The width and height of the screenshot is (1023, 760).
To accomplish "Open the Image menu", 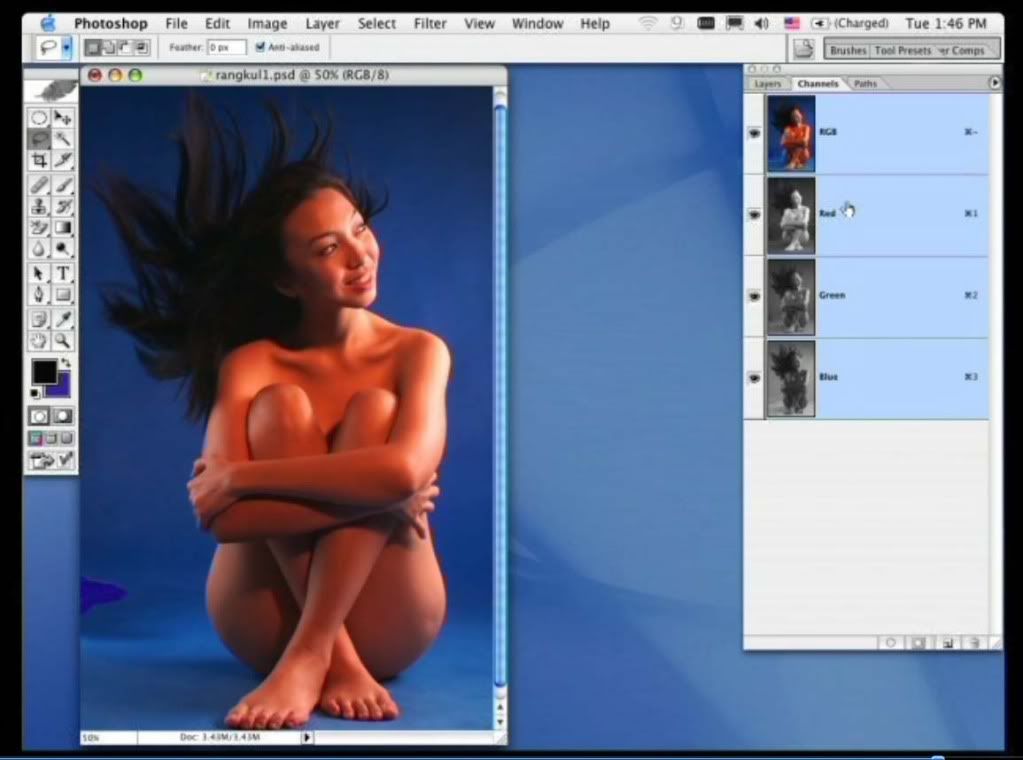I will click(267, 23).
